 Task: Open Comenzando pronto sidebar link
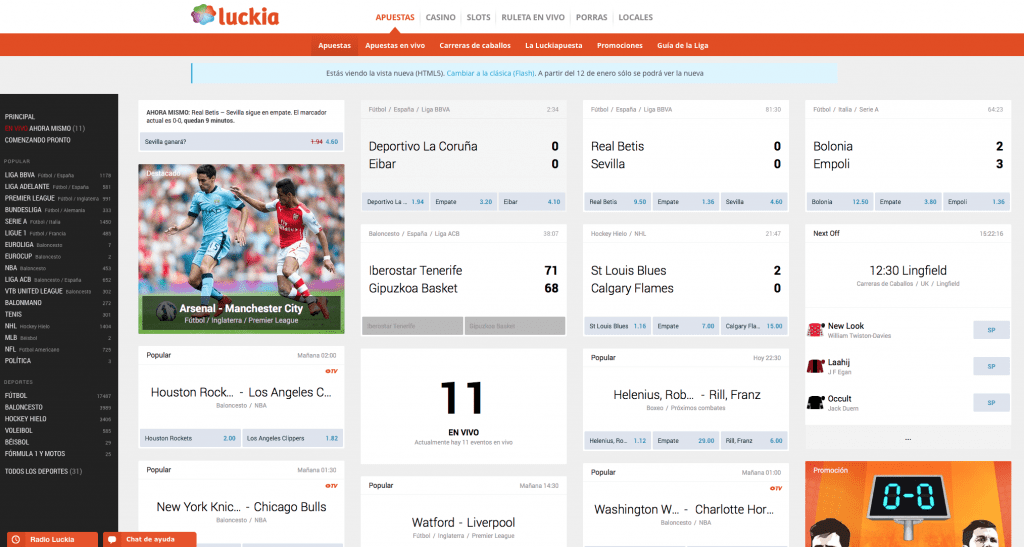(37, 140)
